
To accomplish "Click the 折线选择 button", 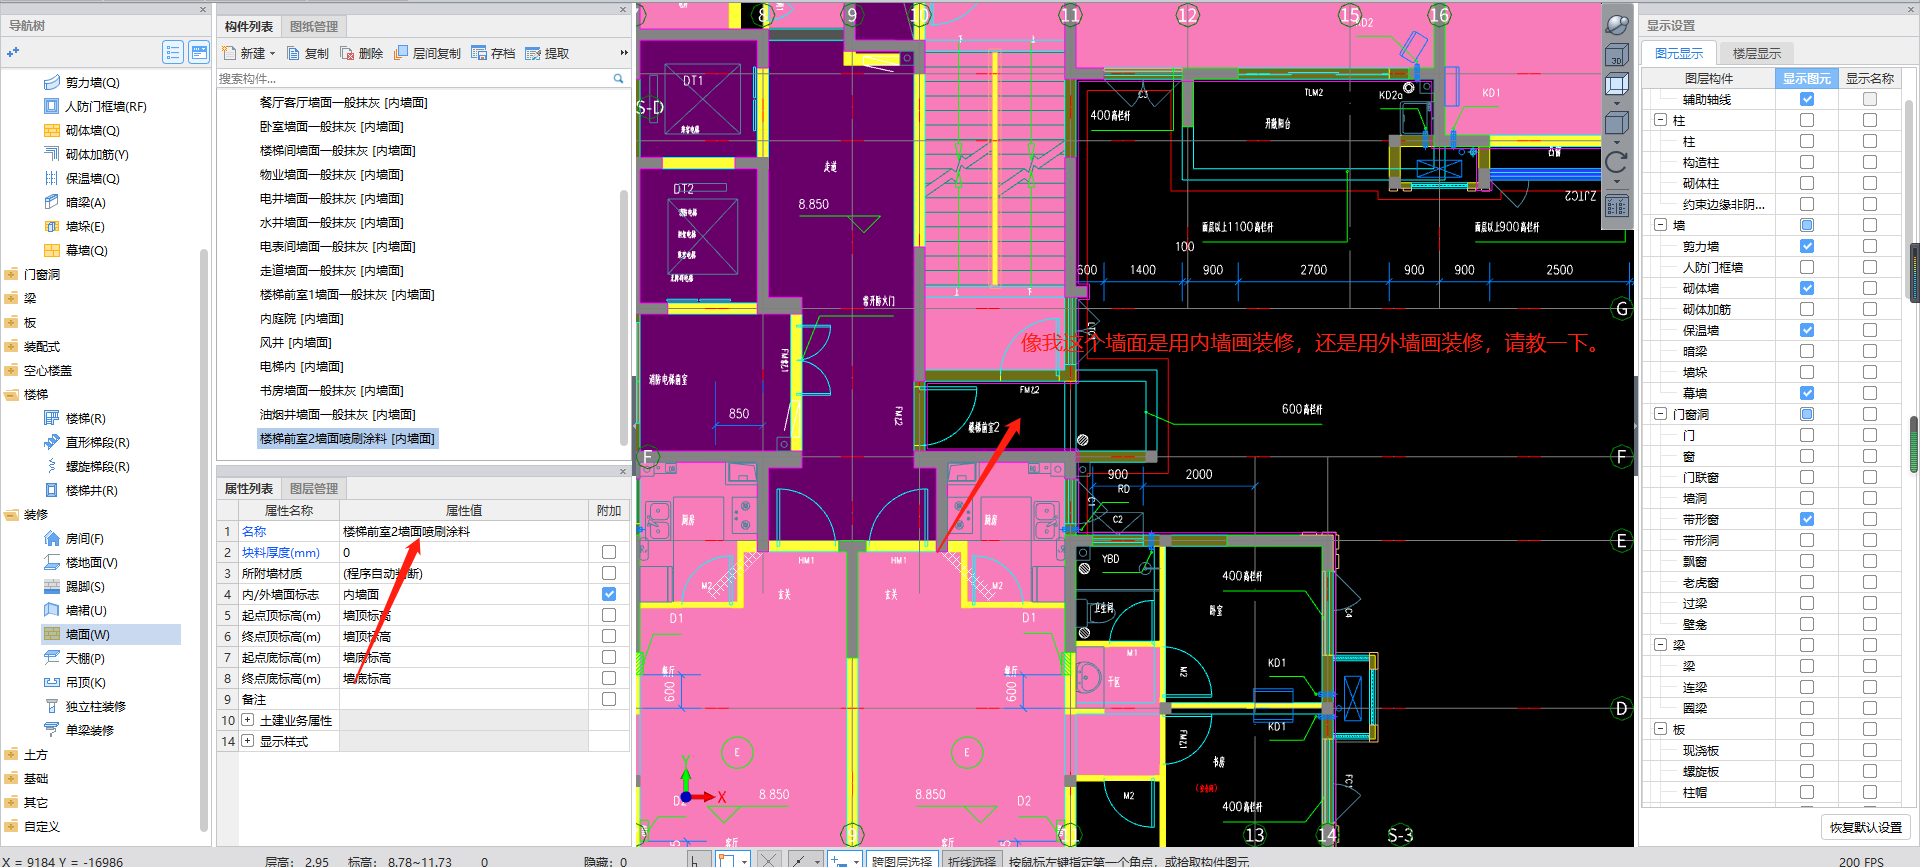I will pos(972,860).
